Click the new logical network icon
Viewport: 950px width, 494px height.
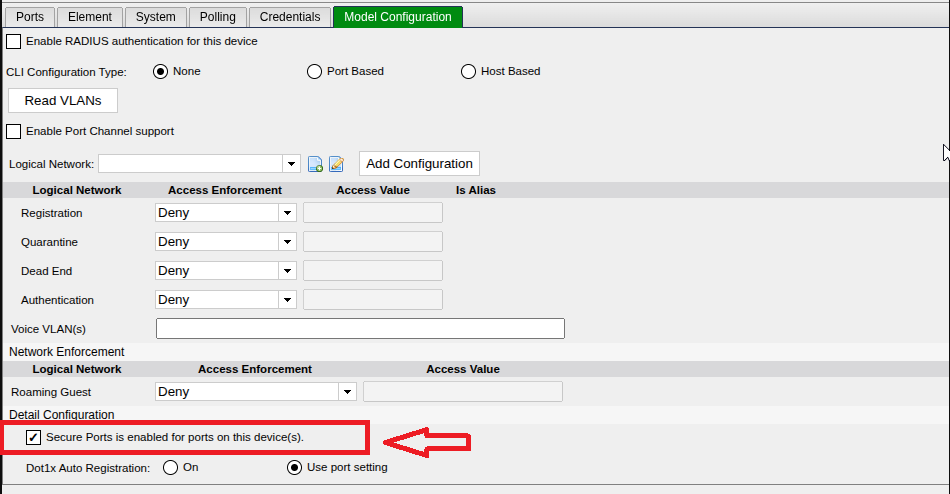[315, 164]
